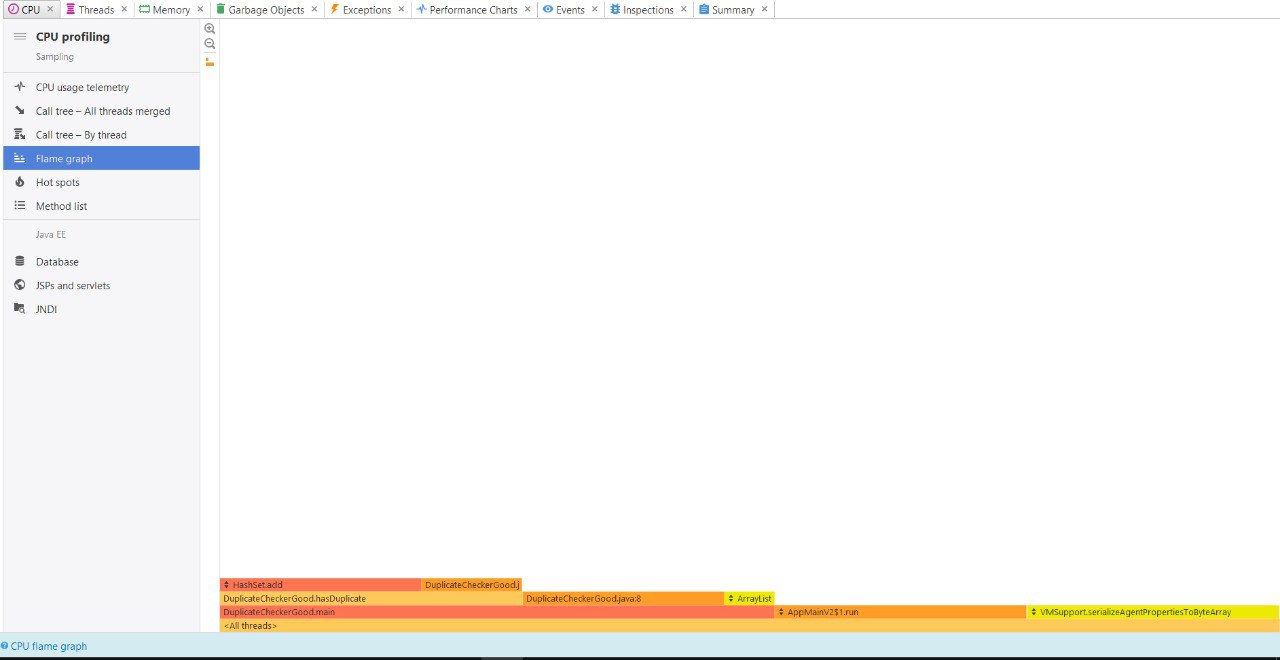The width and height of the screenshot is (1280, 660).
Task: Click the Database cylinder icon
Action: point(19,261)
